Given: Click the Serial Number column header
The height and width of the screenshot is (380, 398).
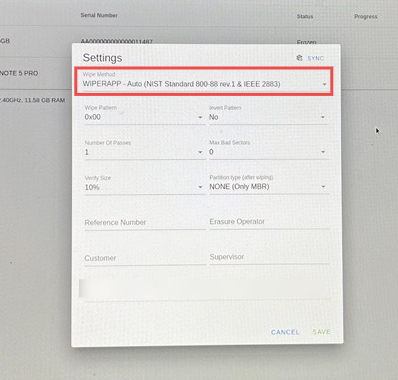Looking at the screenshot, I should (99, 15).
